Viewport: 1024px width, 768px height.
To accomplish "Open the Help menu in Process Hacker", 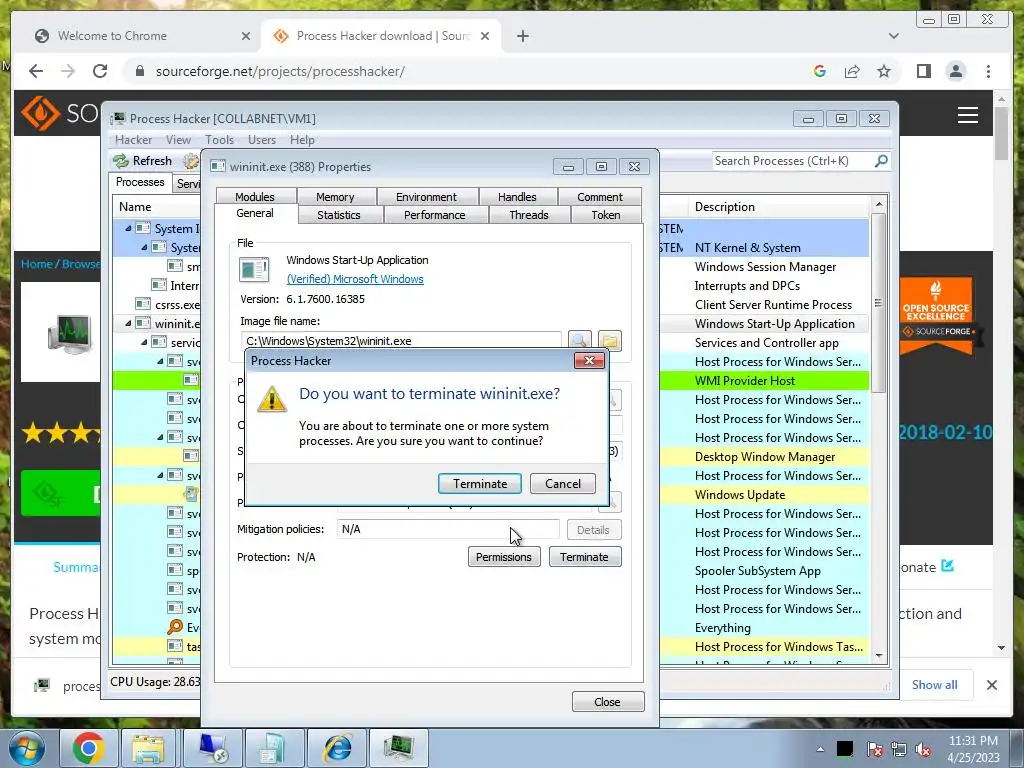I will pyautogui.click(x=302, y=140).
